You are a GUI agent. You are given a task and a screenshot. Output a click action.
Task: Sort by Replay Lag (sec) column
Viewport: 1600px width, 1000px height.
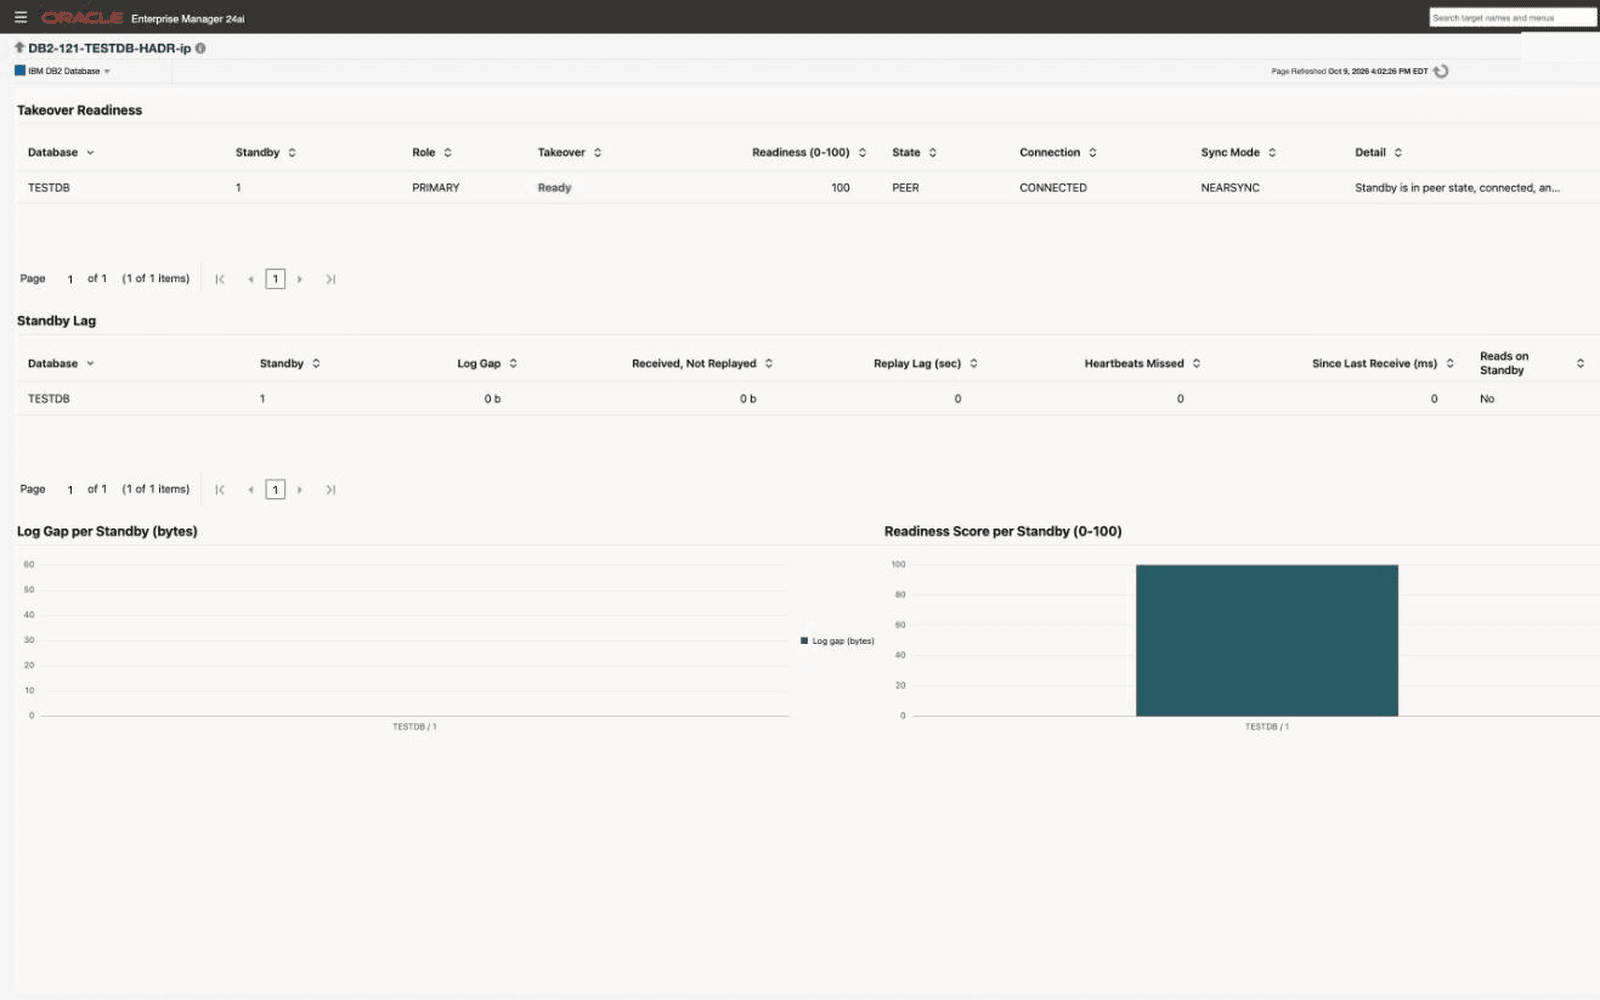pos(974,364)
